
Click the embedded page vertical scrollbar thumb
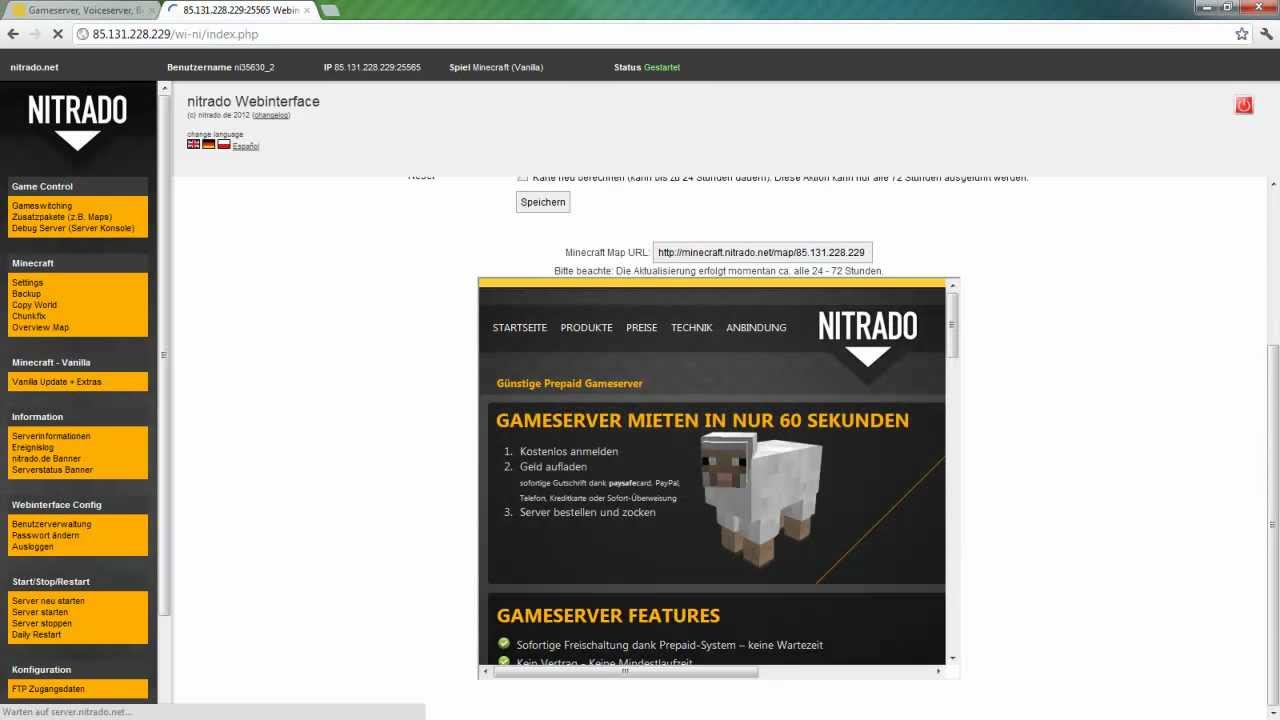tap(953, 326)
